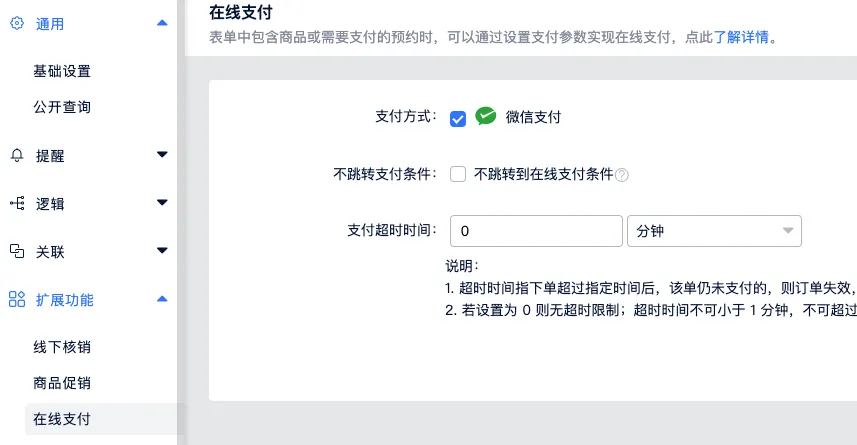Expand the 提醒 section arrow
Viewport: 857px width, 445px height.
pos(162,155)
